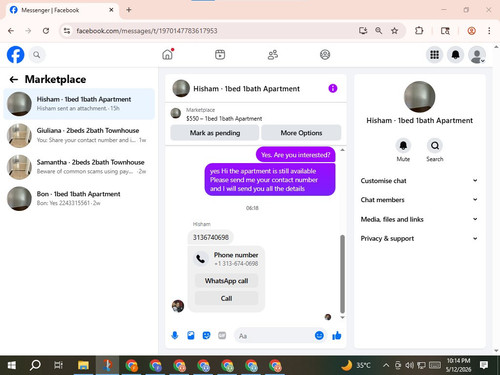500x375 pixels.
Task: Open File Explorer from the taskbar
Action: point(83,365)
